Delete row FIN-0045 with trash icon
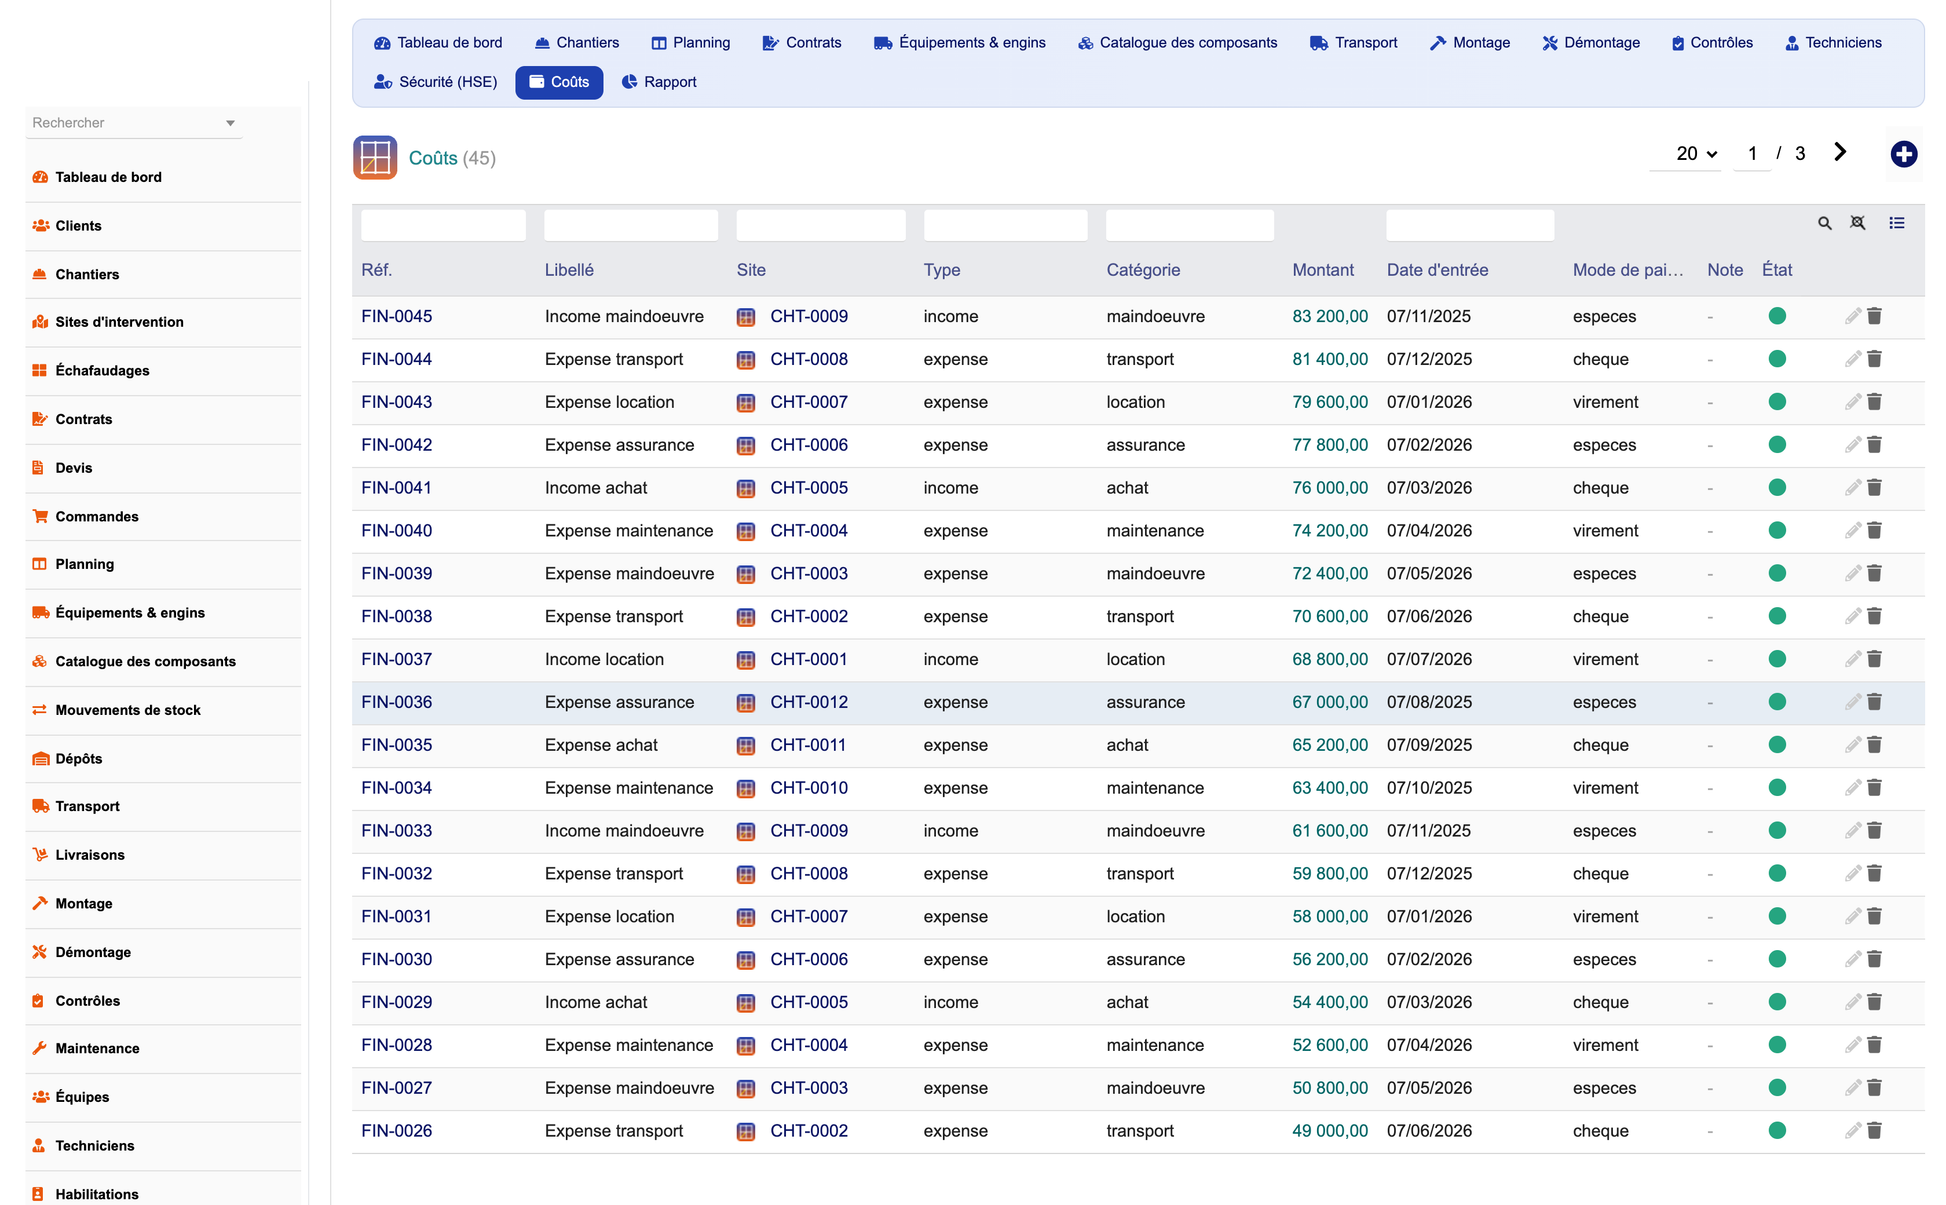1946x1205 pixels. [x=1875, y=316]
